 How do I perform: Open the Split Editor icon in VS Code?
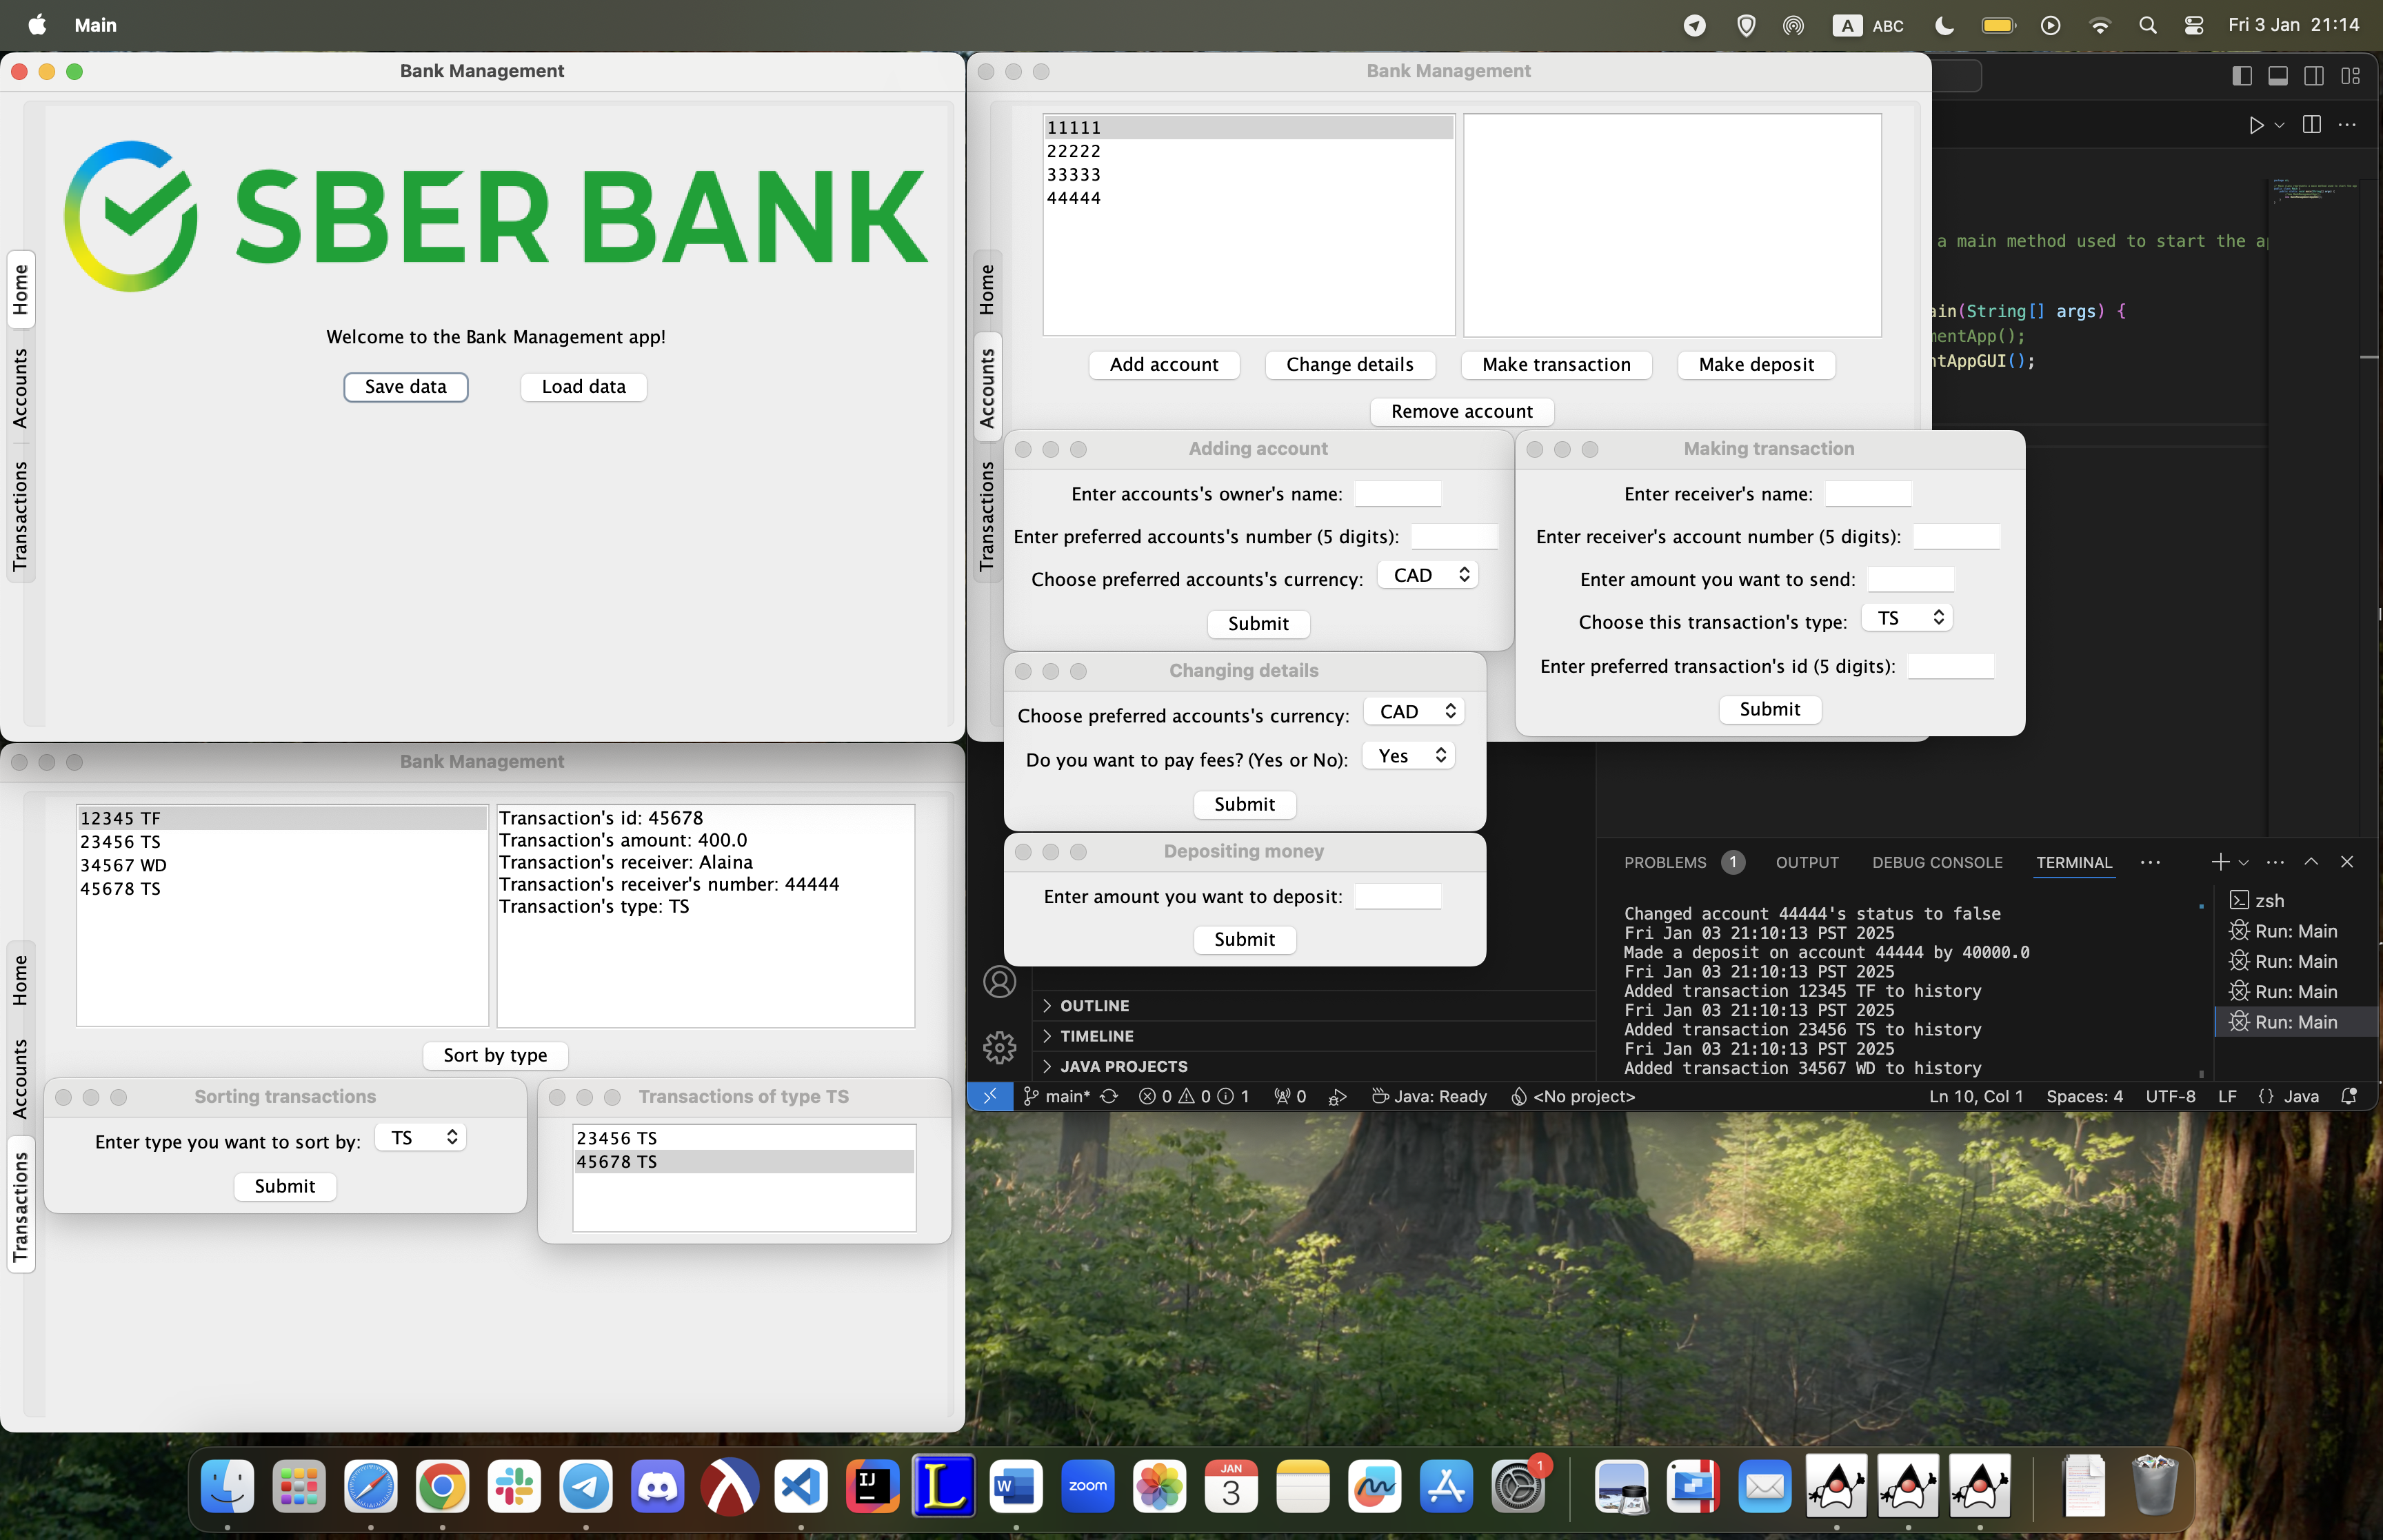(x=2312, y=125)
